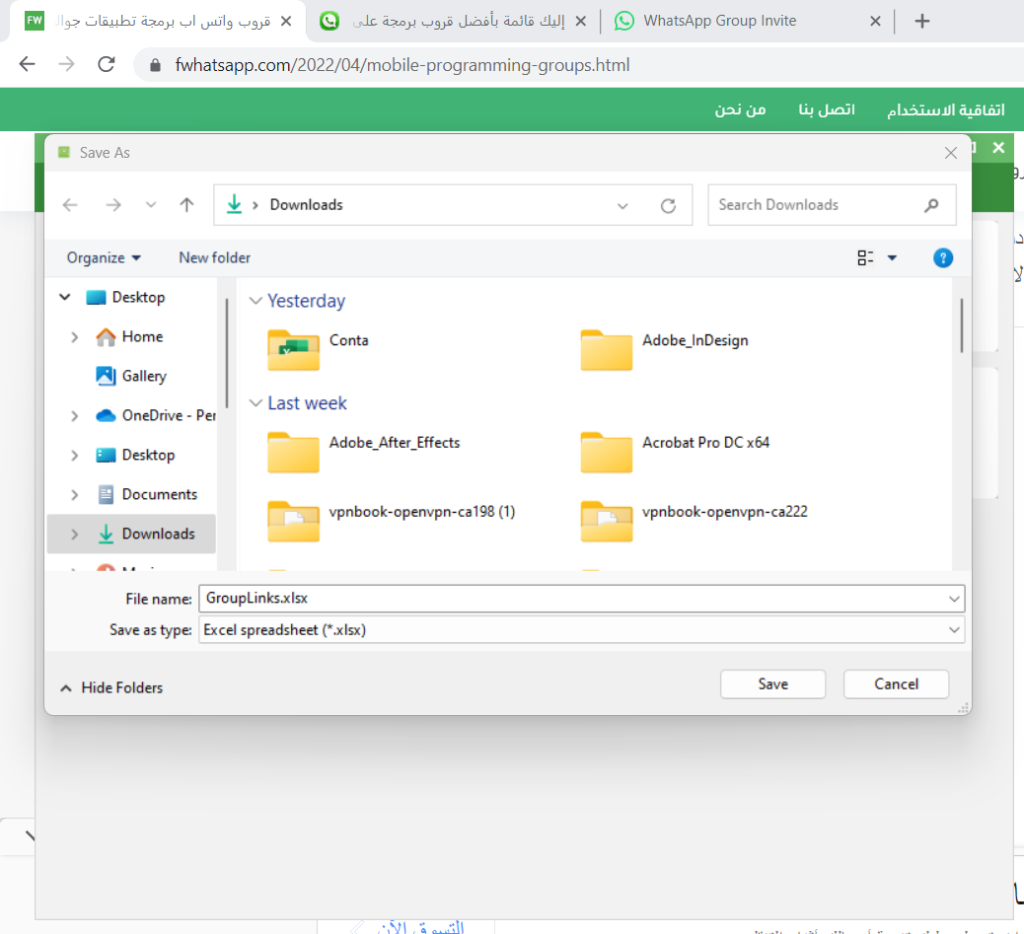Refresh the Downloads folder listing
The width and height of the screenshot is (1024, 934).
point(667,206)
